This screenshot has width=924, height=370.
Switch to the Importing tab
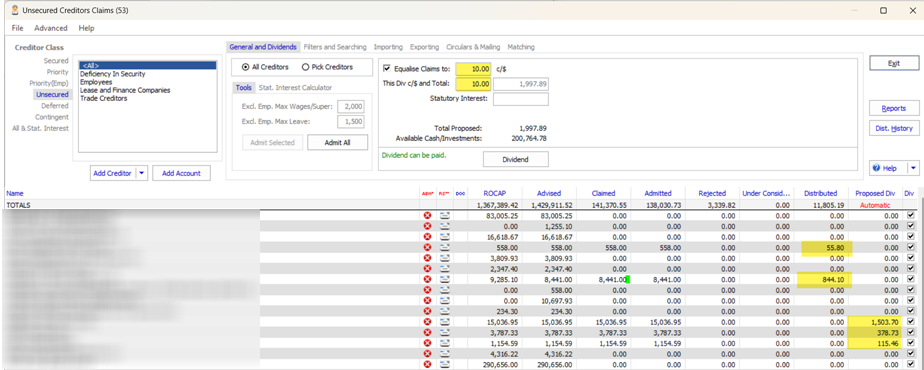coord(388,47)
